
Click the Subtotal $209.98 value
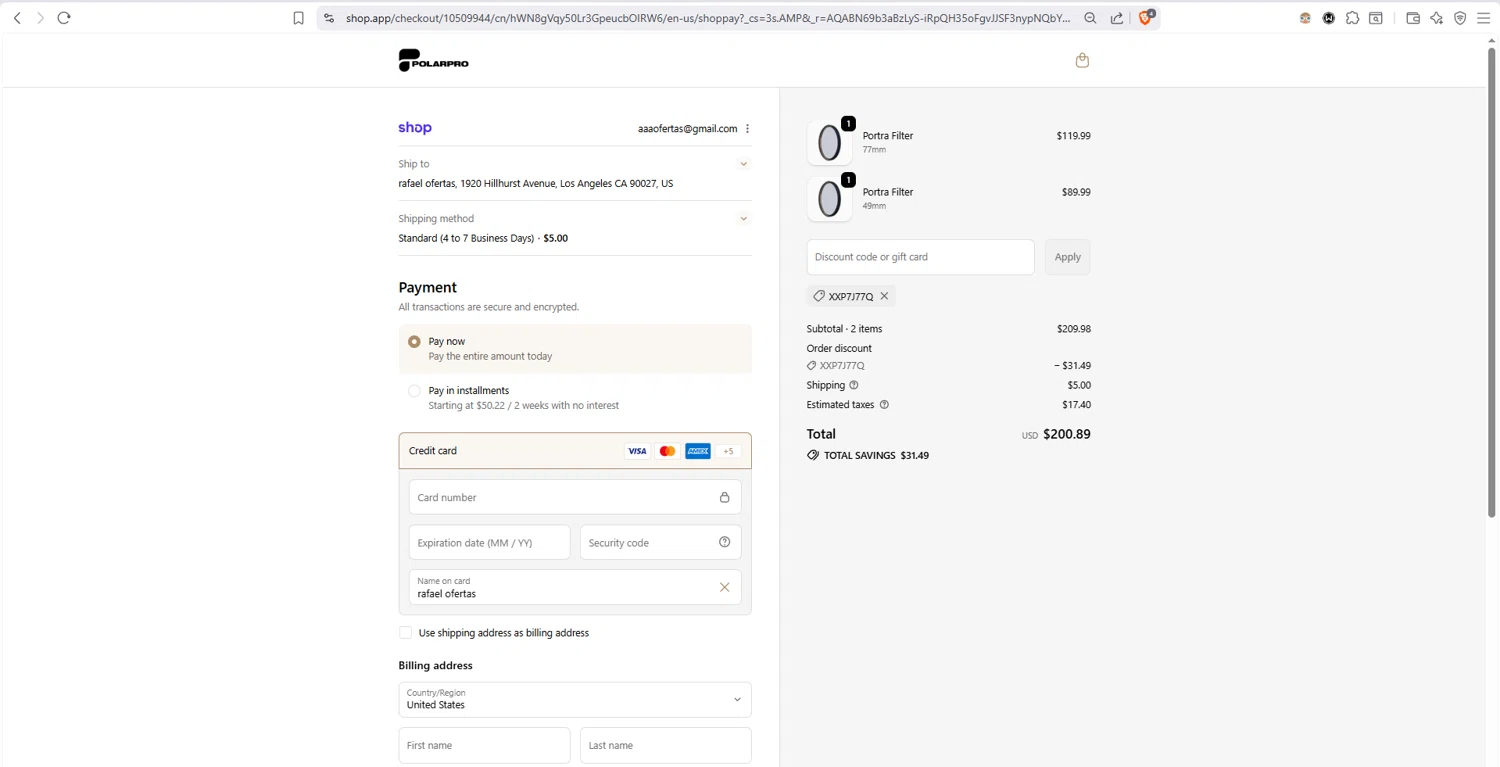tap(1074, 329)
